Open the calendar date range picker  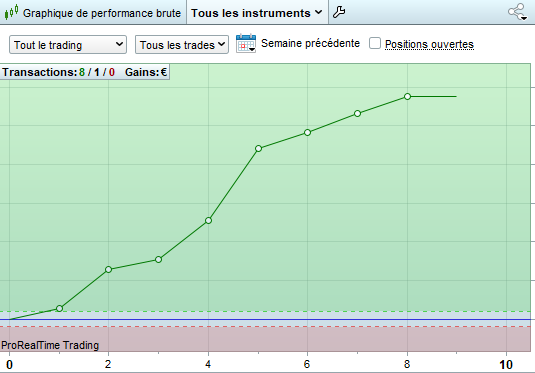246,43
